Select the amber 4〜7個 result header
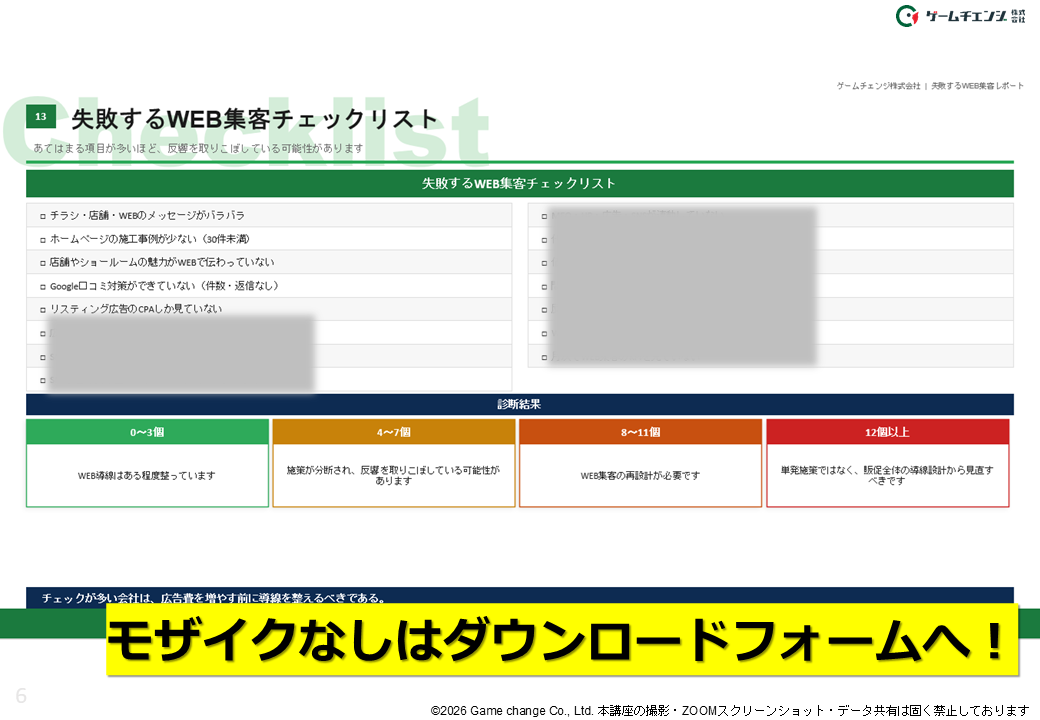This screenshot has height=720, width=1040. click(x=394, y=432)
